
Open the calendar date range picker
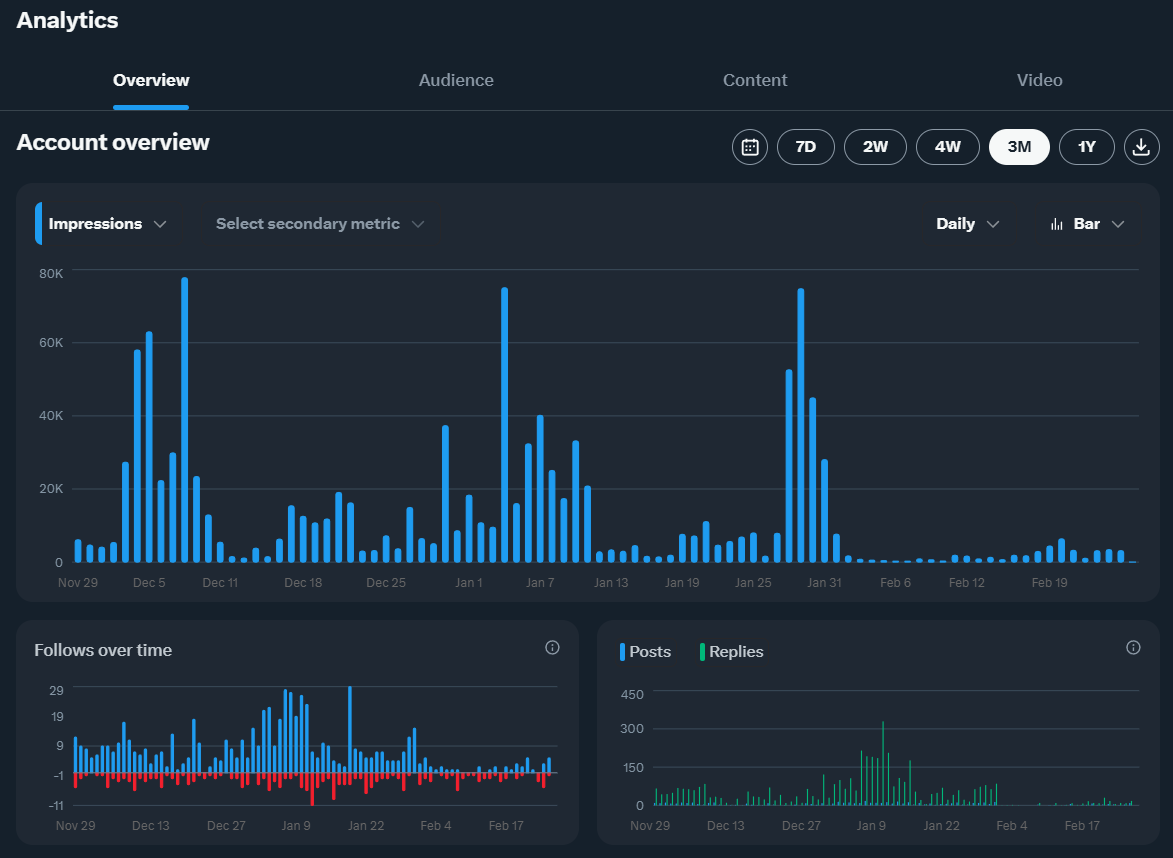tap(750, 147)
